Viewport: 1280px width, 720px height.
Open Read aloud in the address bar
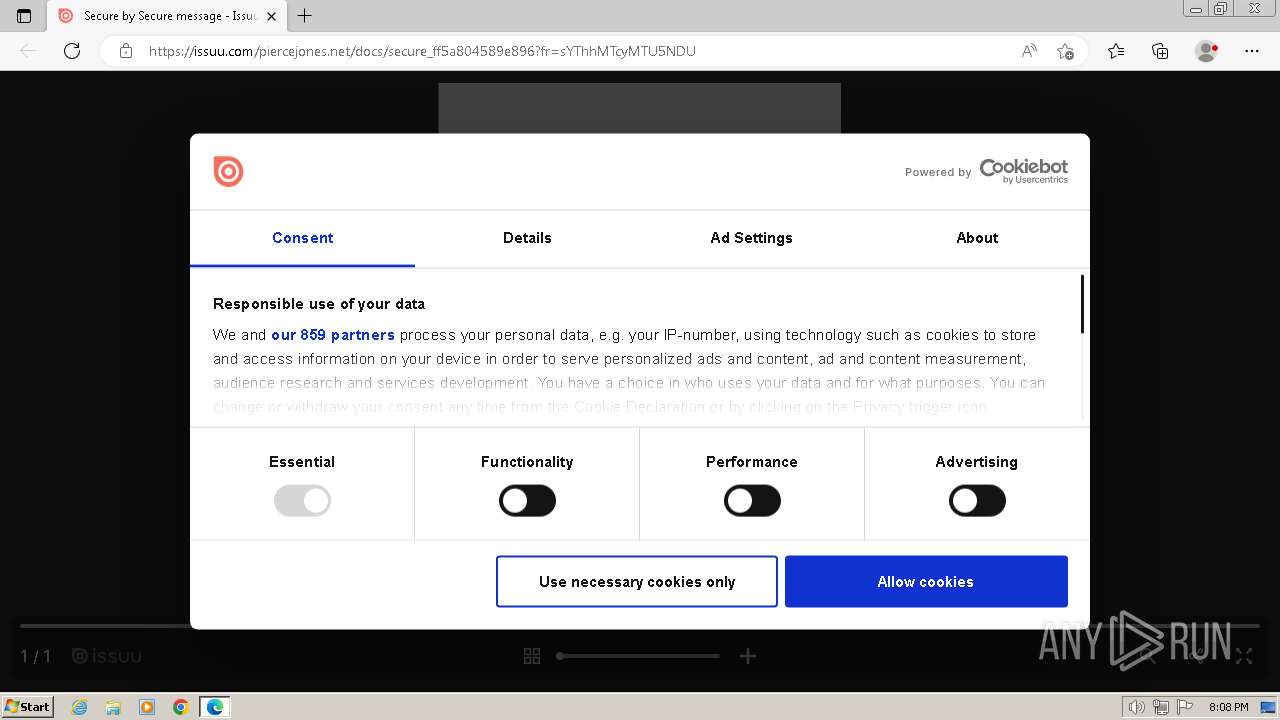point(1029,51)
